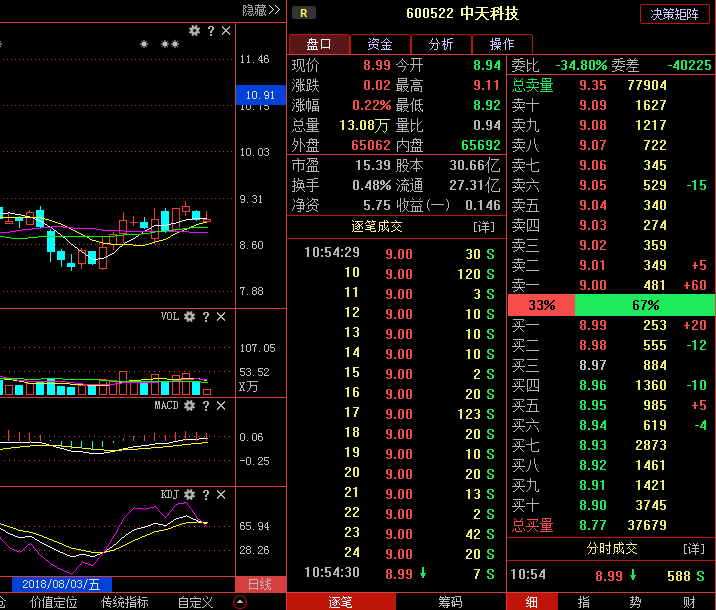
Task: Click the 价值定位 bottom tab
Action: point(53,602)
